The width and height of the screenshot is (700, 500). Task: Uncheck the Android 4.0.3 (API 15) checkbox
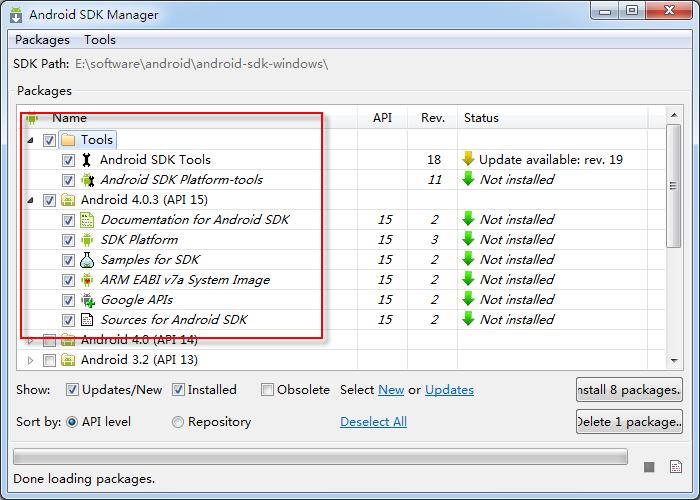tap(49, 200)
